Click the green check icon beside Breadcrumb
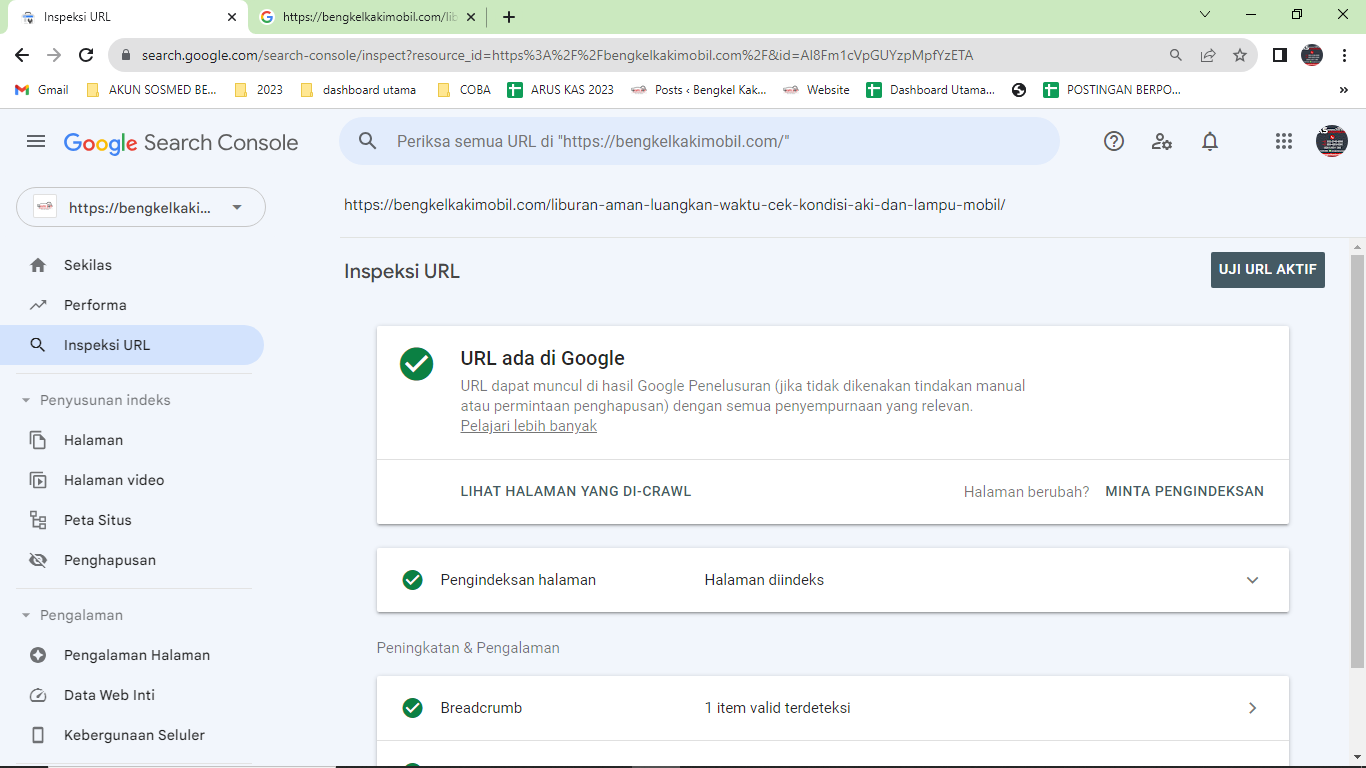The height and width of the screenshot is (768, 1366). 412,708
